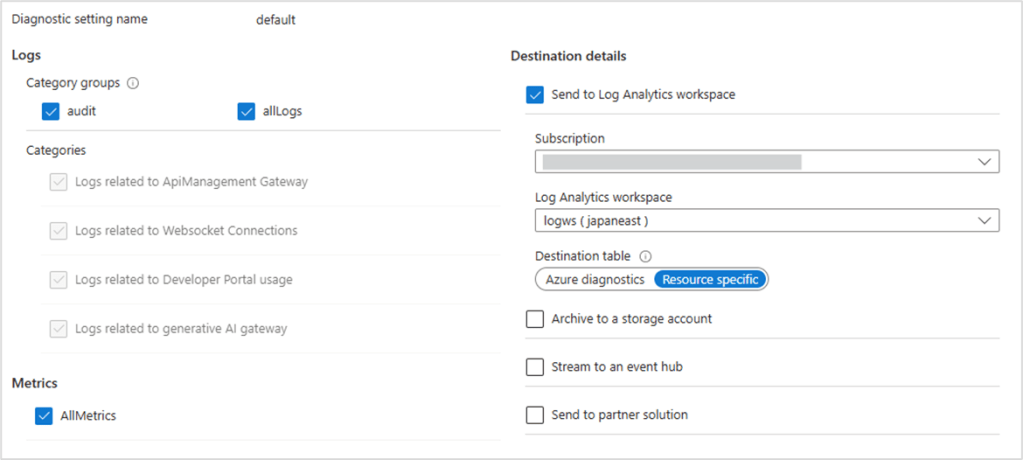Check the Send to partner solution box
This screenshot has width=1023, height=460.
(535, 415)
